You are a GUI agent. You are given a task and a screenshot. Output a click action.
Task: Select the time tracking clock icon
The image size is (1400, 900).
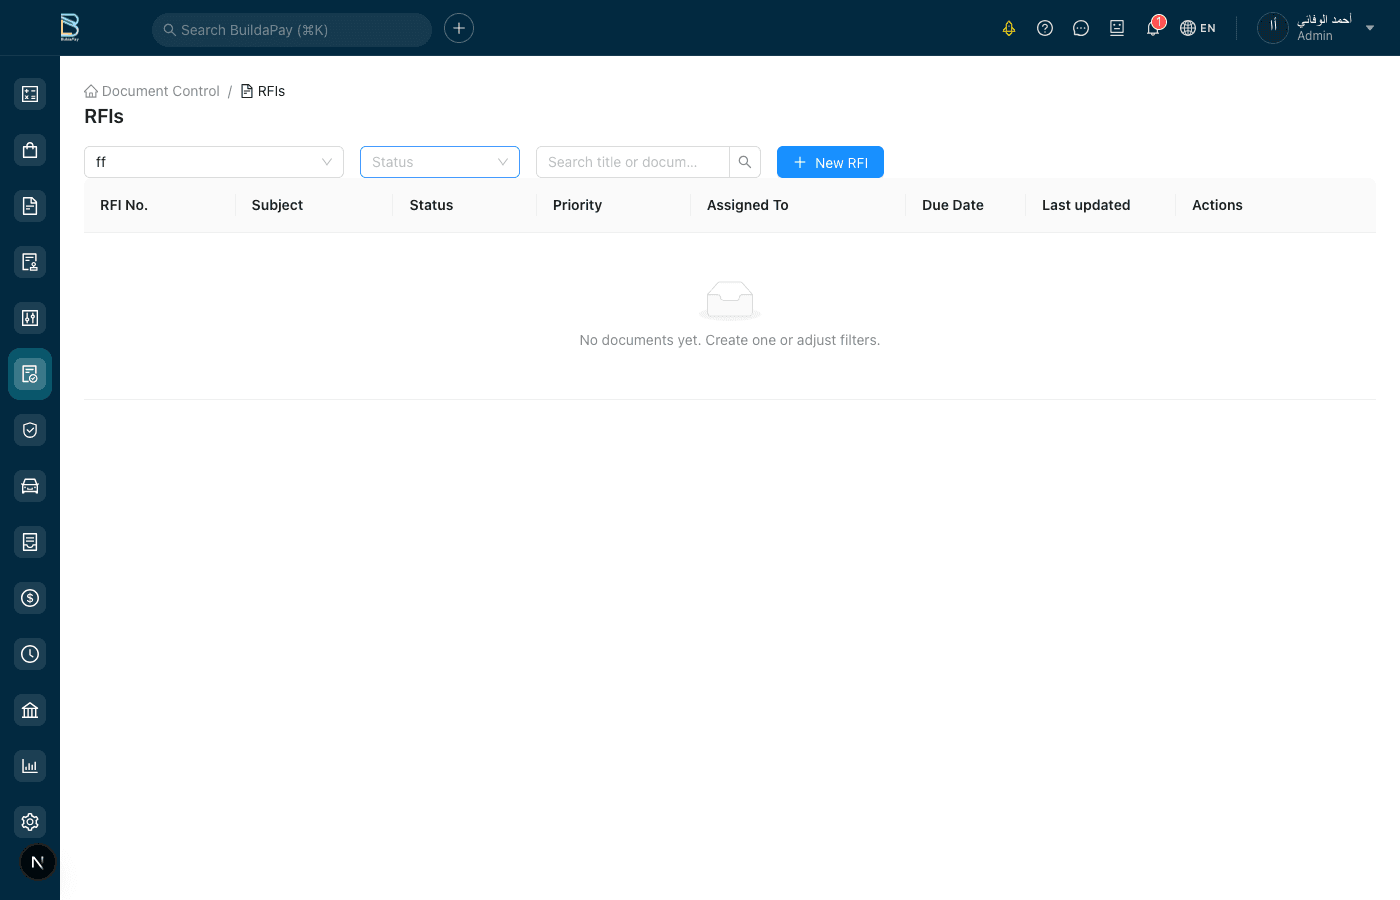tap(29, 653)
